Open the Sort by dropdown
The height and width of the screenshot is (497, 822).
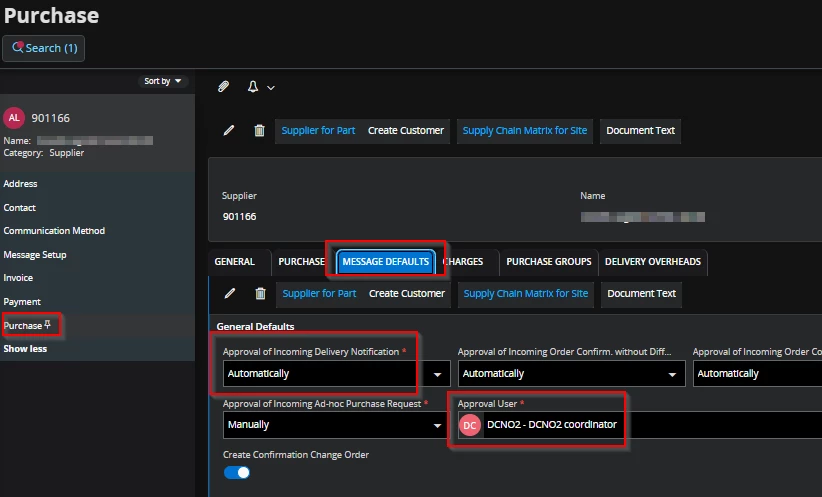(x=164, y=81)
